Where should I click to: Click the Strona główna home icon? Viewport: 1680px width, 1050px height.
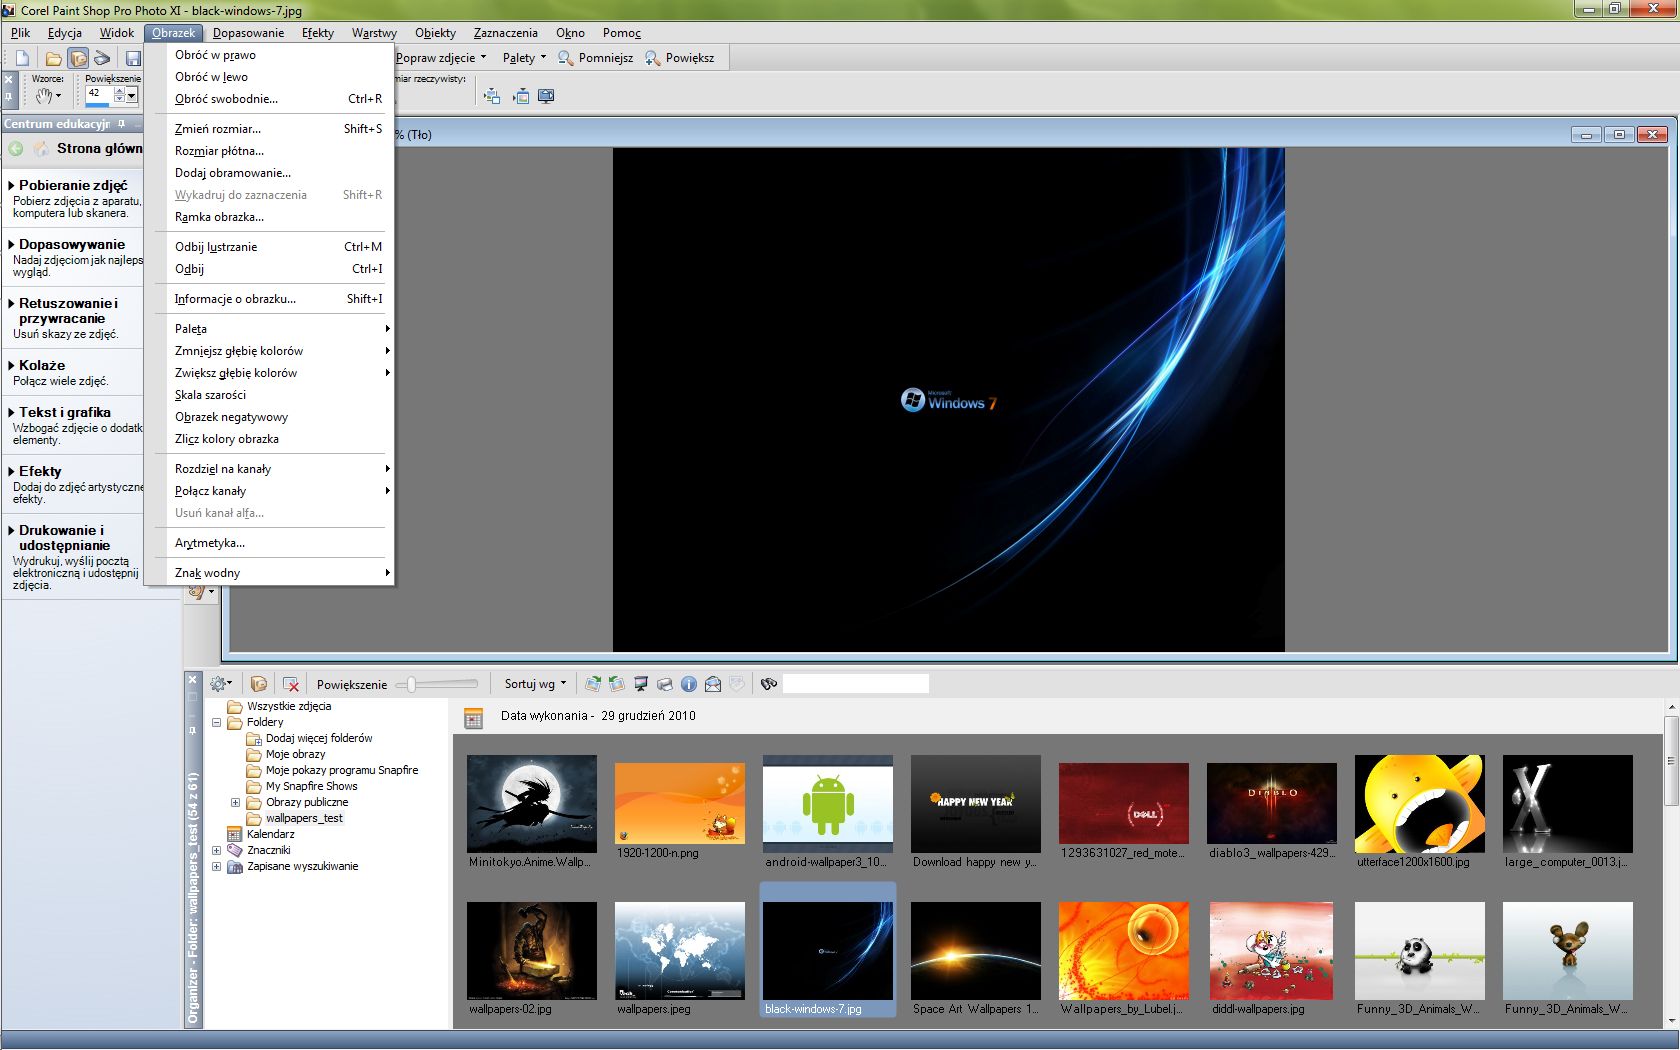[41, 149]
